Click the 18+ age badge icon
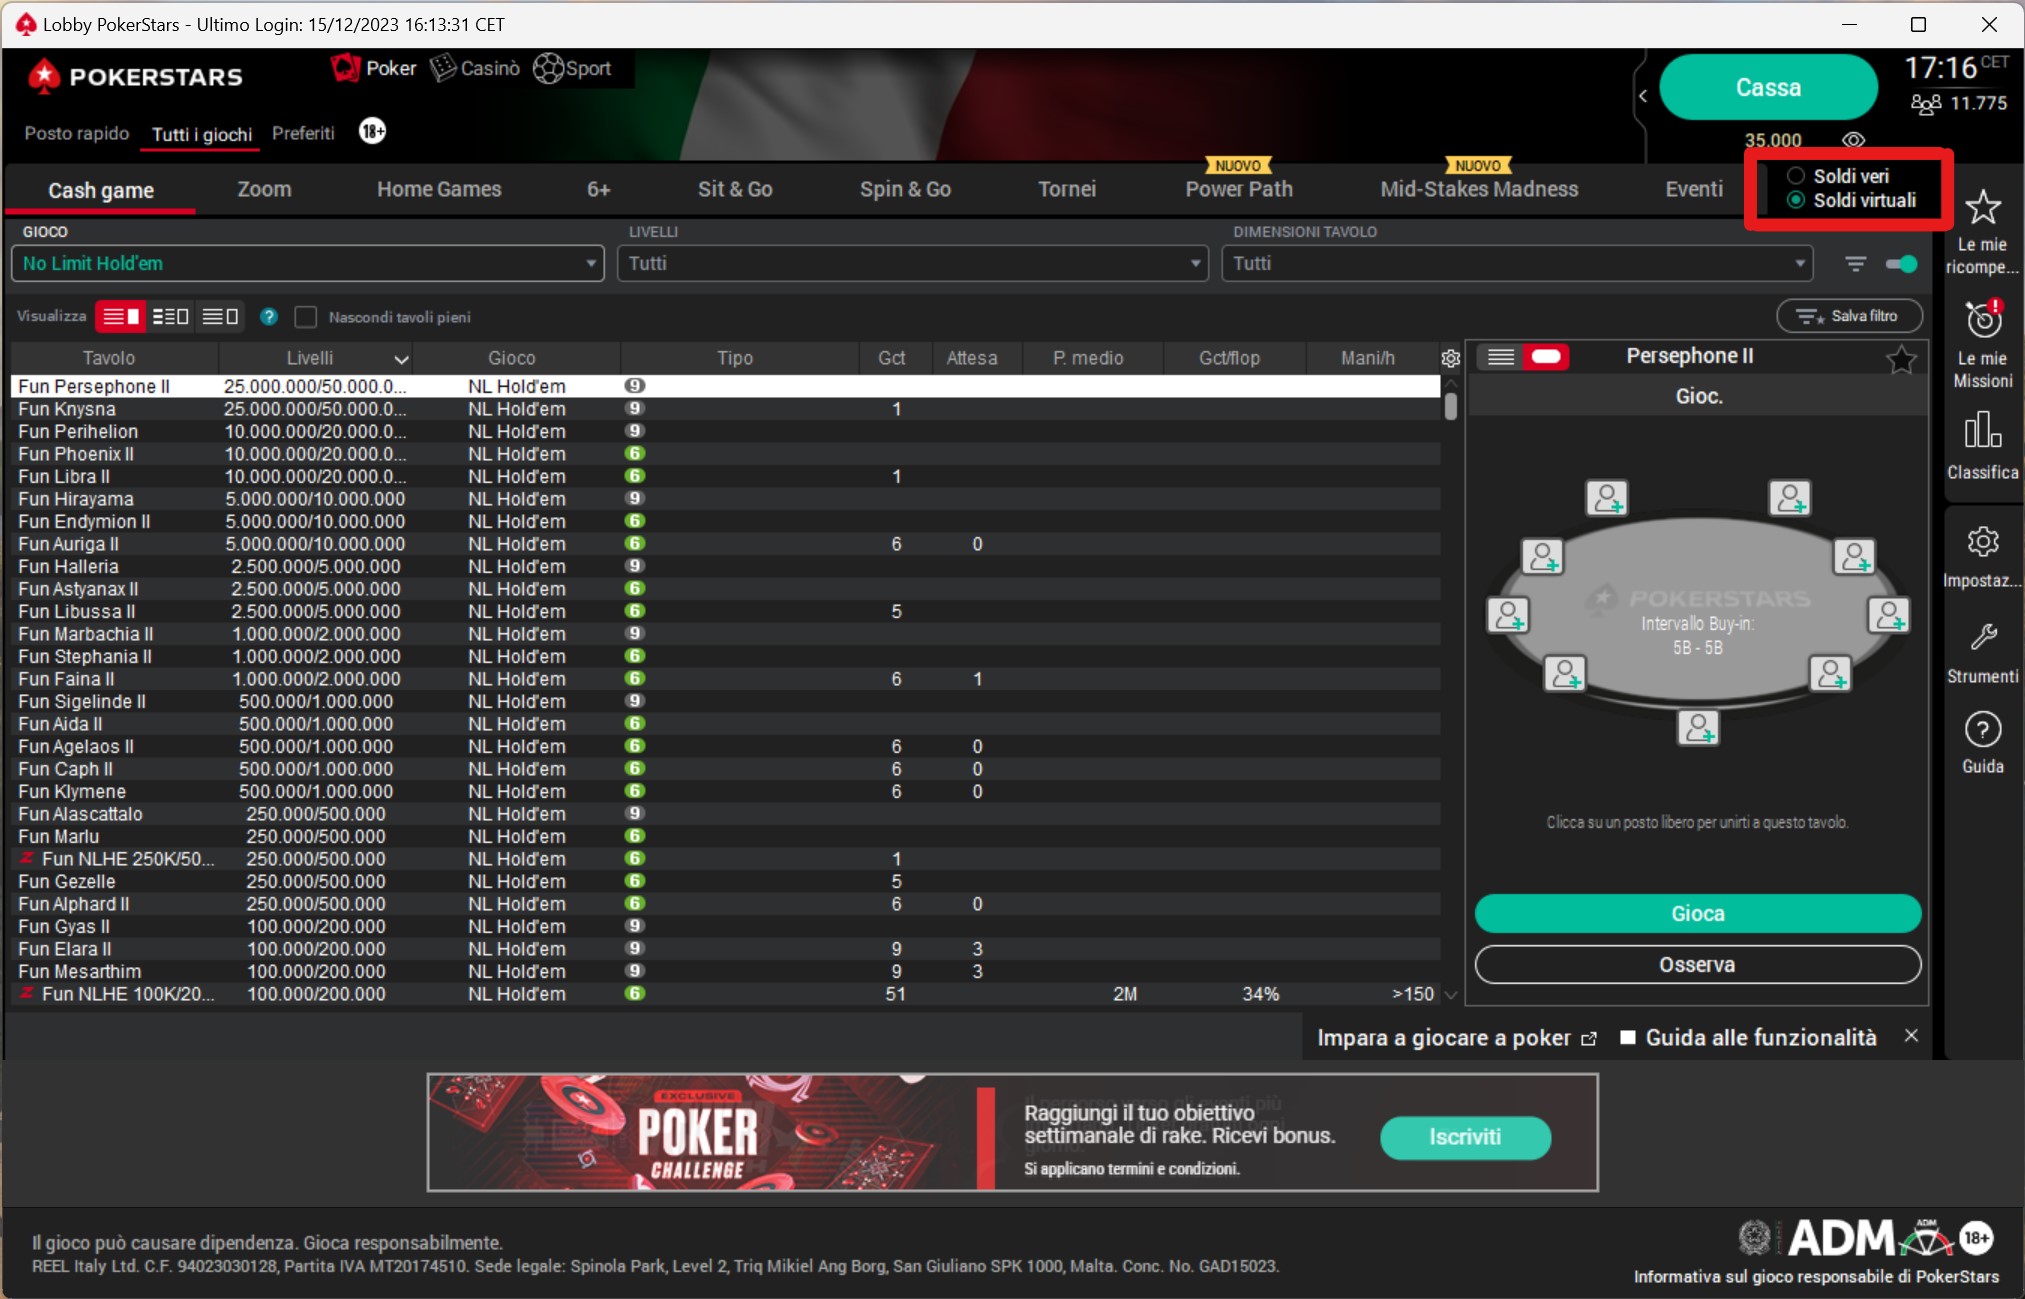The image size is (2025, 1299). click(x=372, y=131)
